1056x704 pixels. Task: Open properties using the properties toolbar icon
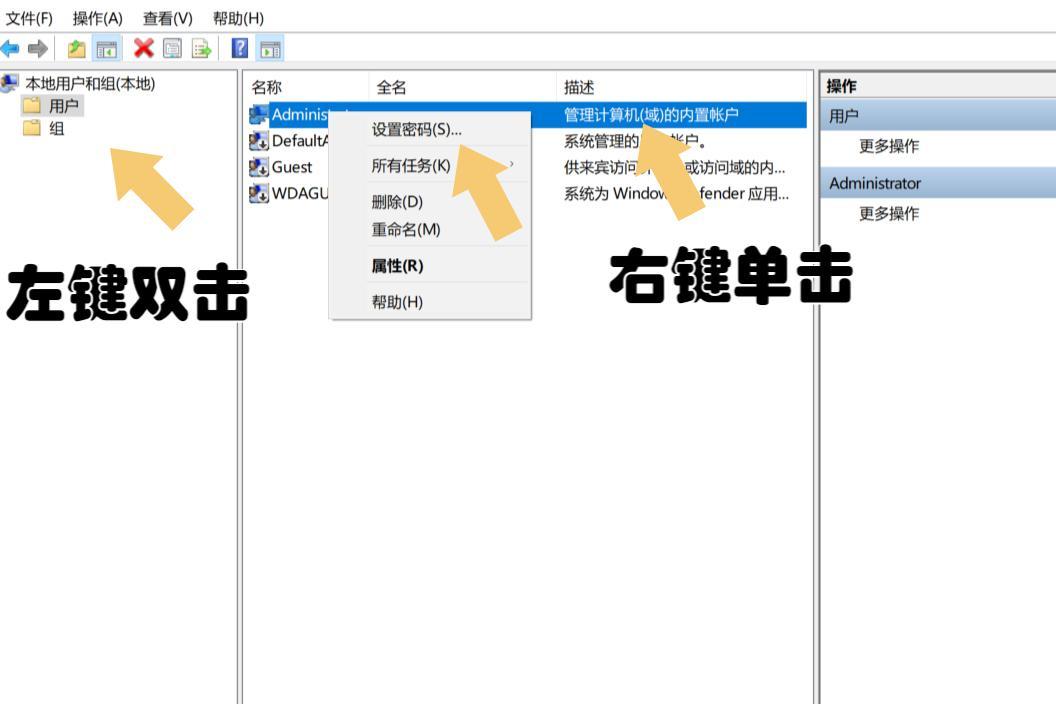point(172,47)
